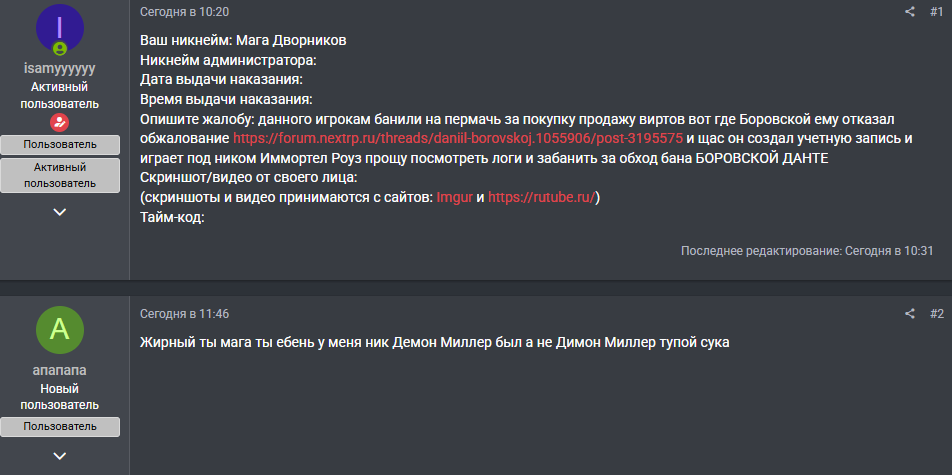Screen dimensions: 952x475
Task: Click green online status badge on isamyyyyyy's avatar
Action: 60,48
